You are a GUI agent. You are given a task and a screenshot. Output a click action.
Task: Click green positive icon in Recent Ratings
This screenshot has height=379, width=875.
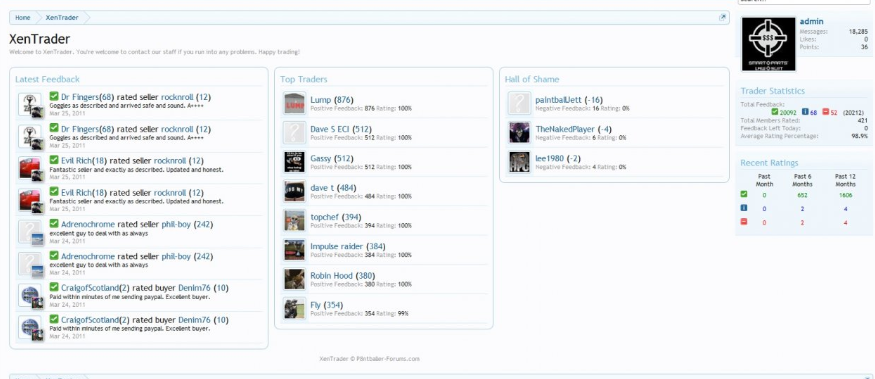743,194
